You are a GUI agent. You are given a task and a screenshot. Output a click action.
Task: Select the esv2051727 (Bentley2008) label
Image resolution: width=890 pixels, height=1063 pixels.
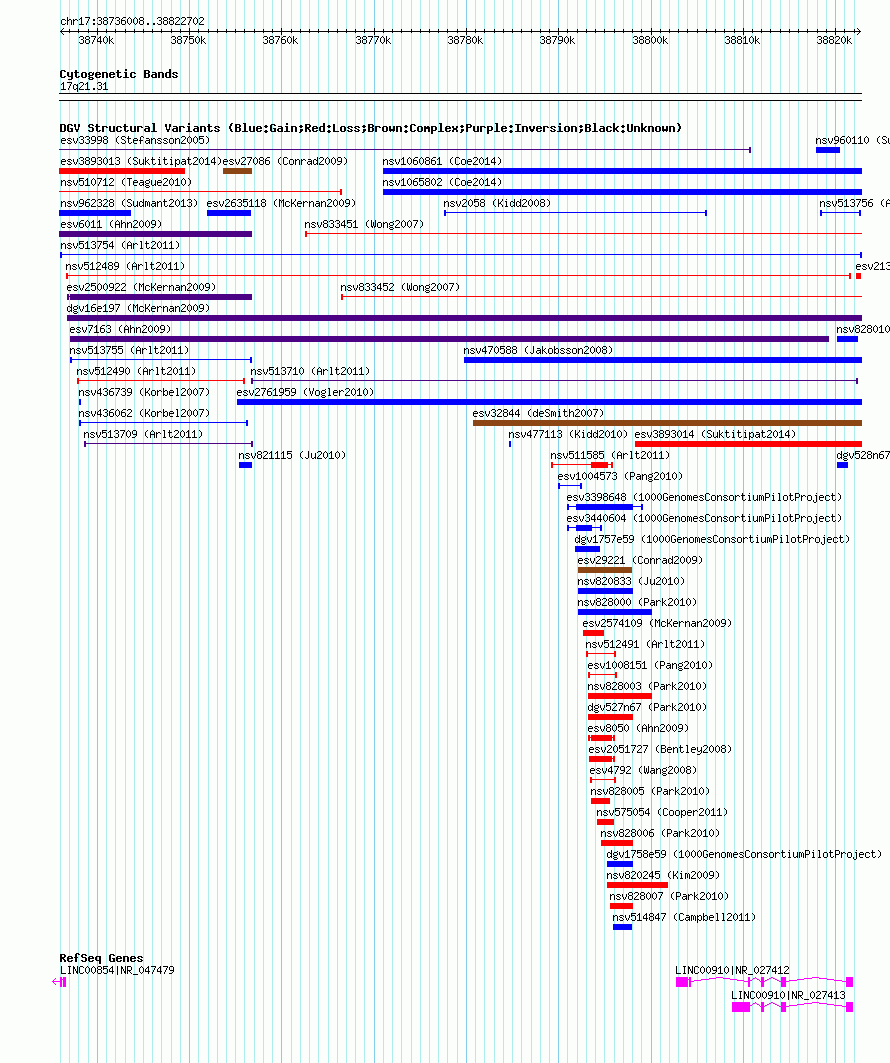point(660,750)
